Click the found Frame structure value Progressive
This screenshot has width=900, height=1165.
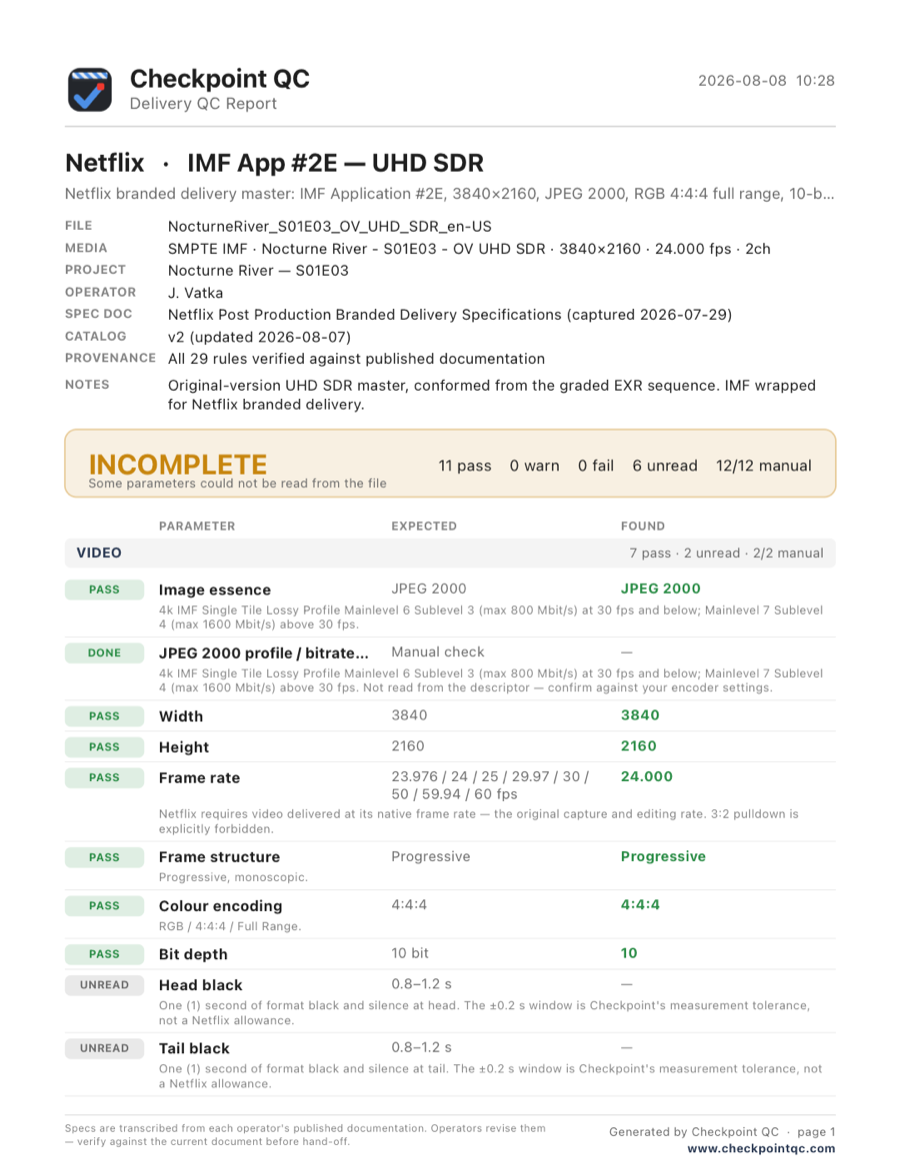(x=663, y=857)
